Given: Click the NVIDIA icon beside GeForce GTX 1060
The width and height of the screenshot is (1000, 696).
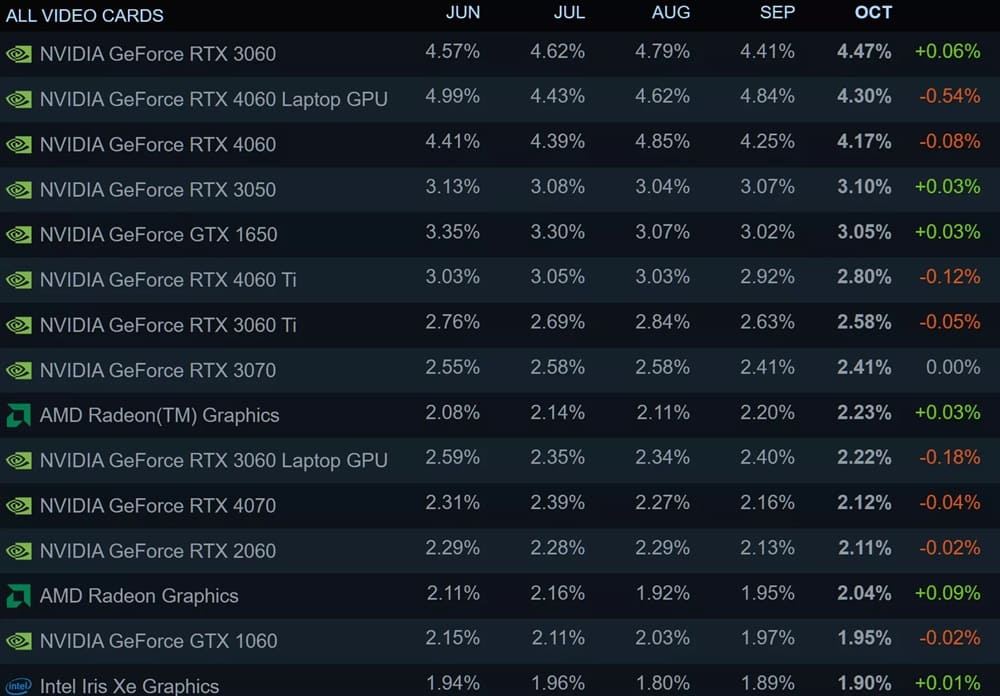Looking at the screenshot, I should coord(18,641).
